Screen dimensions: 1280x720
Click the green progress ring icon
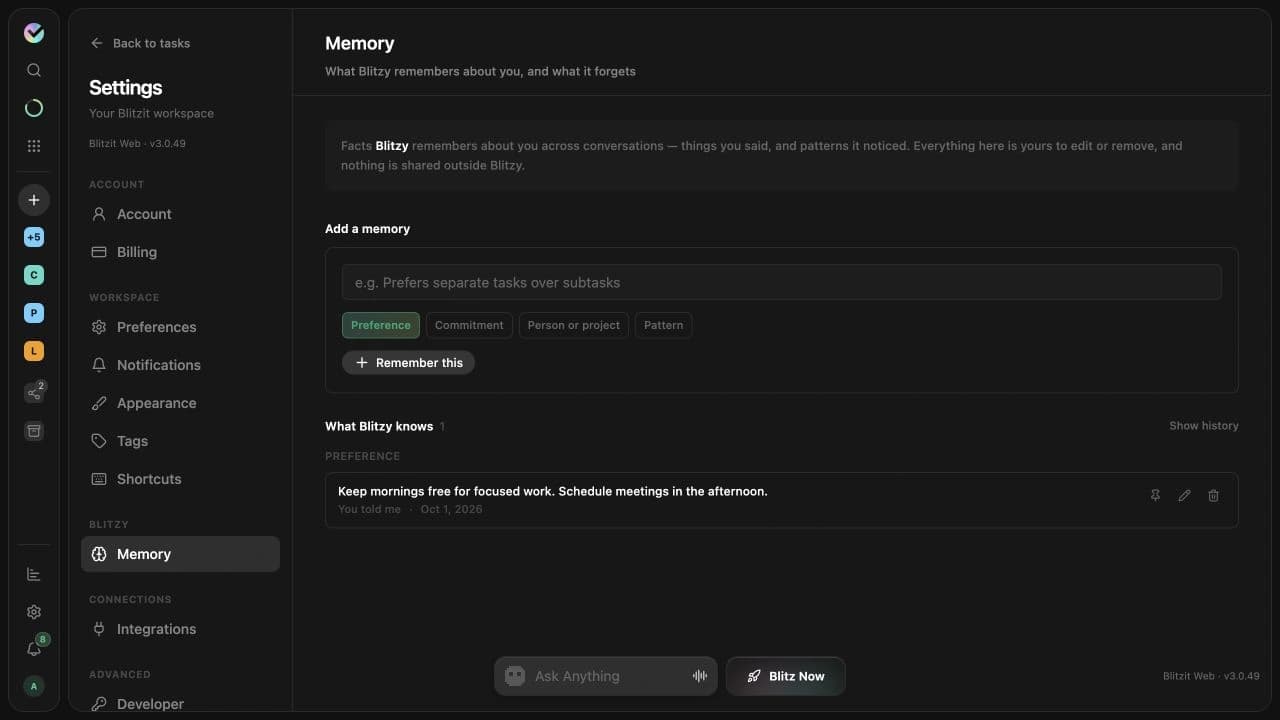pos(34,108)
